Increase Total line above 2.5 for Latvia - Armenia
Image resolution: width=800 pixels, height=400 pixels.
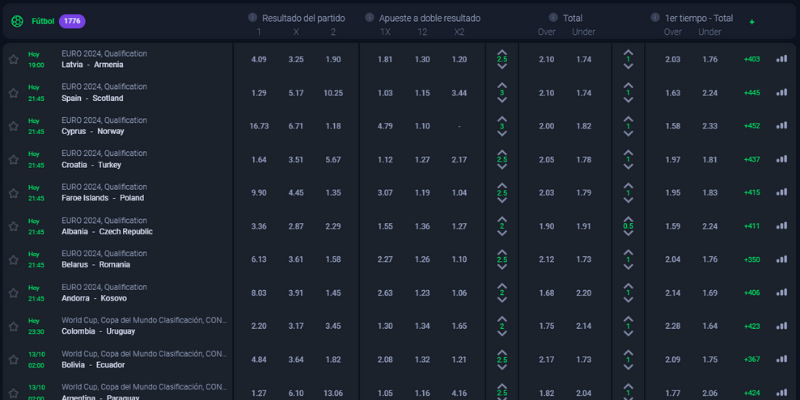(x=502, y=52)
